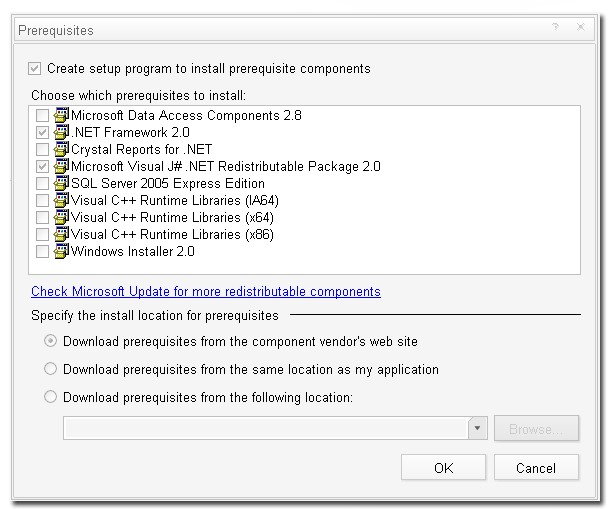Select download from the following location option
The height and width of the screenshot is (509, 609).
click(50, 397)
